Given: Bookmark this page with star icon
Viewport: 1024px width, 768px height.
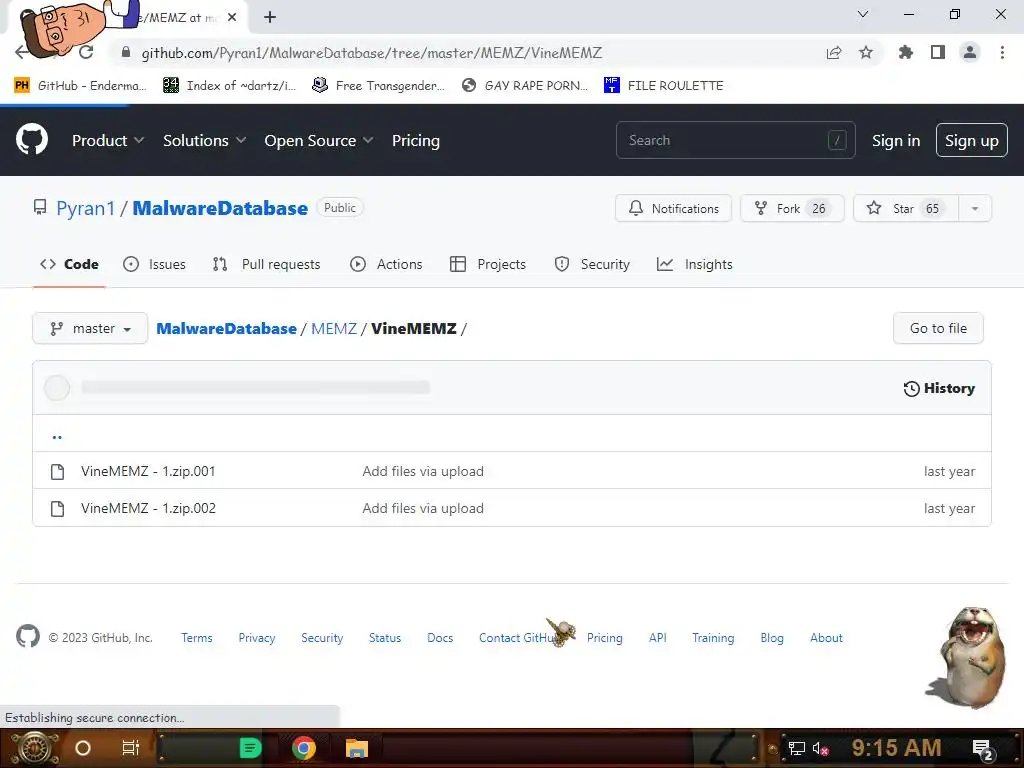Looking at the screenshot, I should click(x=866, y=53).
